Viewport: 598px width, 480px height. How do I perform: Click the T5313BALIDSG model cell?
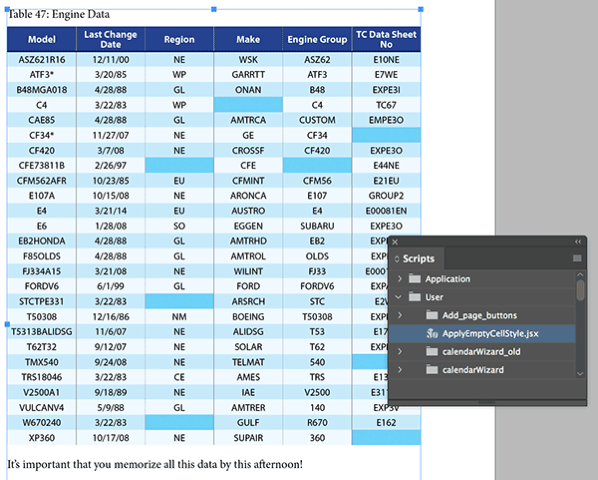coord(42,332)
